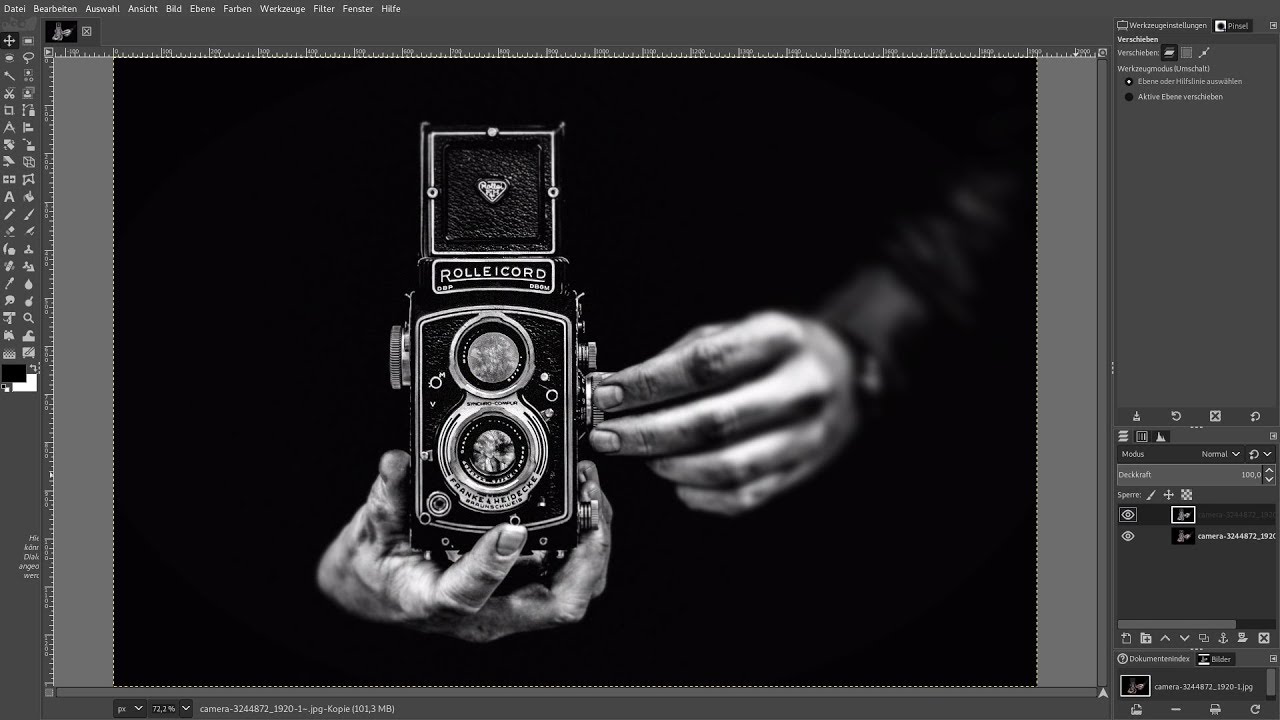The image size is (1280, 720).
Task: Select the Fuzzy Select magic wand tool
Action: click(x=9, y=75)
